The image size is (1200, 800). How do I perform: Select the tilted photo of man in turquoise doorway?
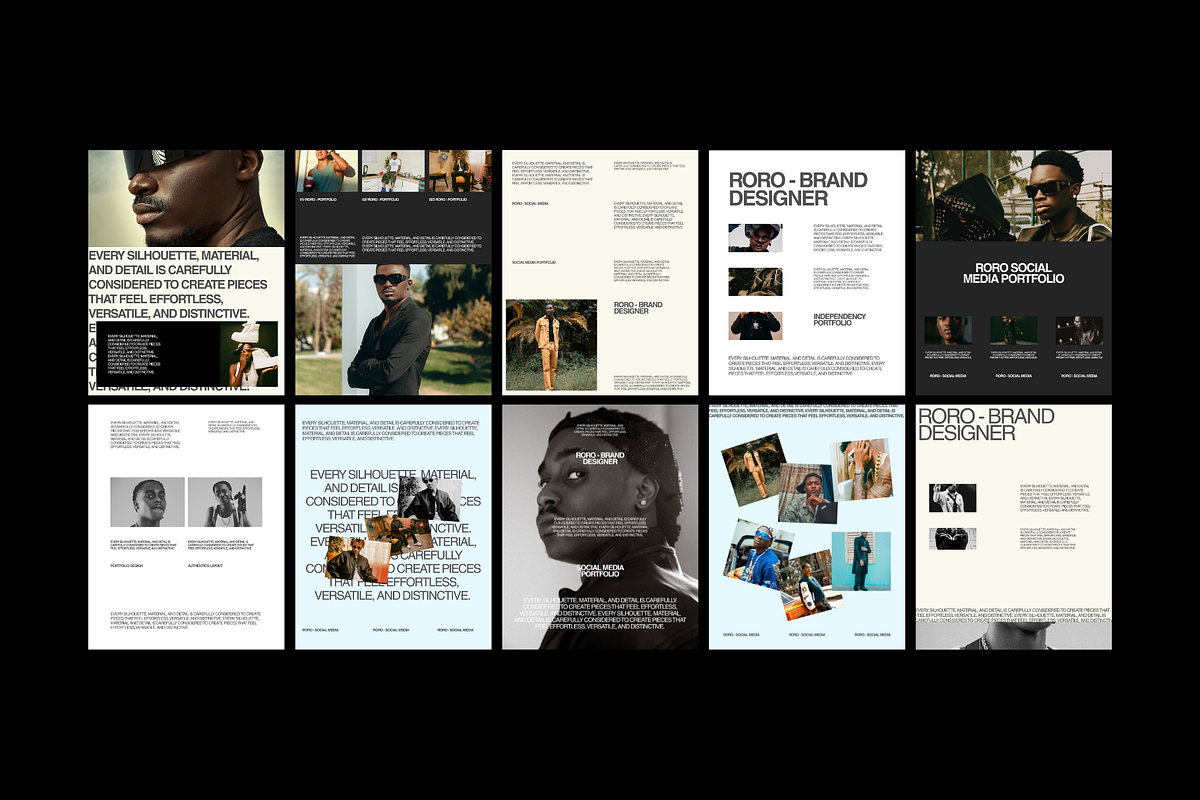click(861, 561)
